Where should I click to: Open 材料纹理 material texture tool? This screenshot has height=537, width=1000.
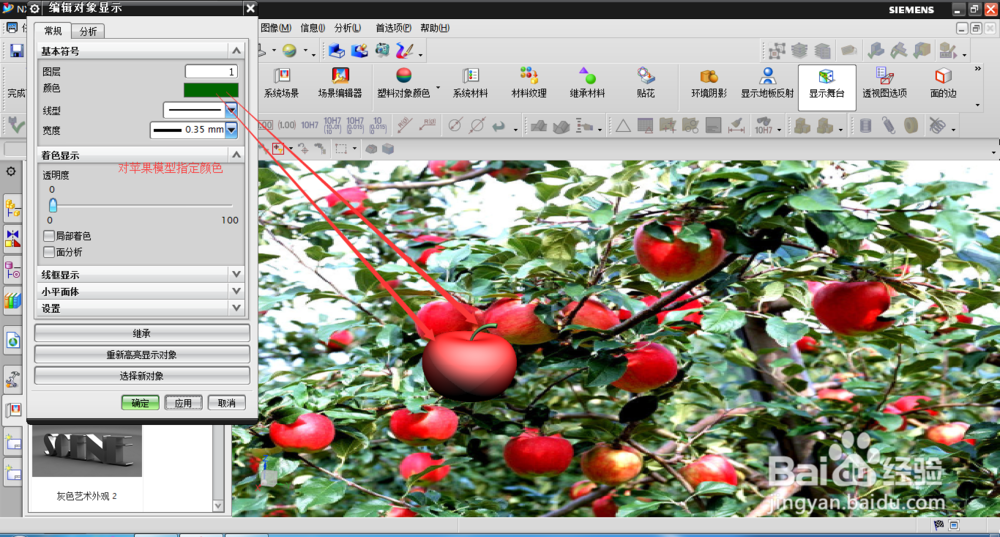[529, 84]
